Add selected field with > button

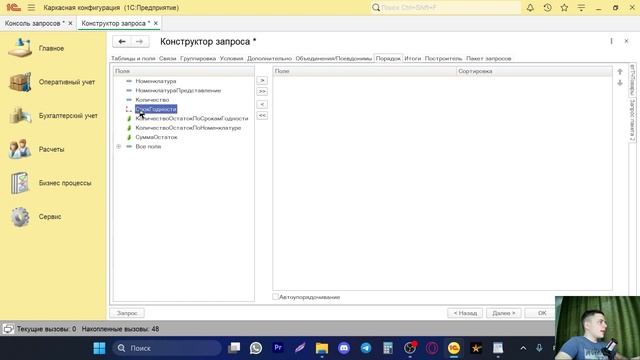[262, 80]
